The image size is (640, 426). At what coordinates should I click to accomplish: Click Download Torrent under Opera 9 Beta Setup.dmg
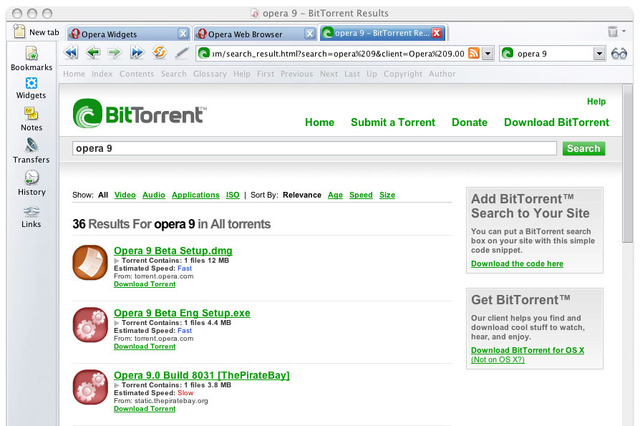(144, 284)
